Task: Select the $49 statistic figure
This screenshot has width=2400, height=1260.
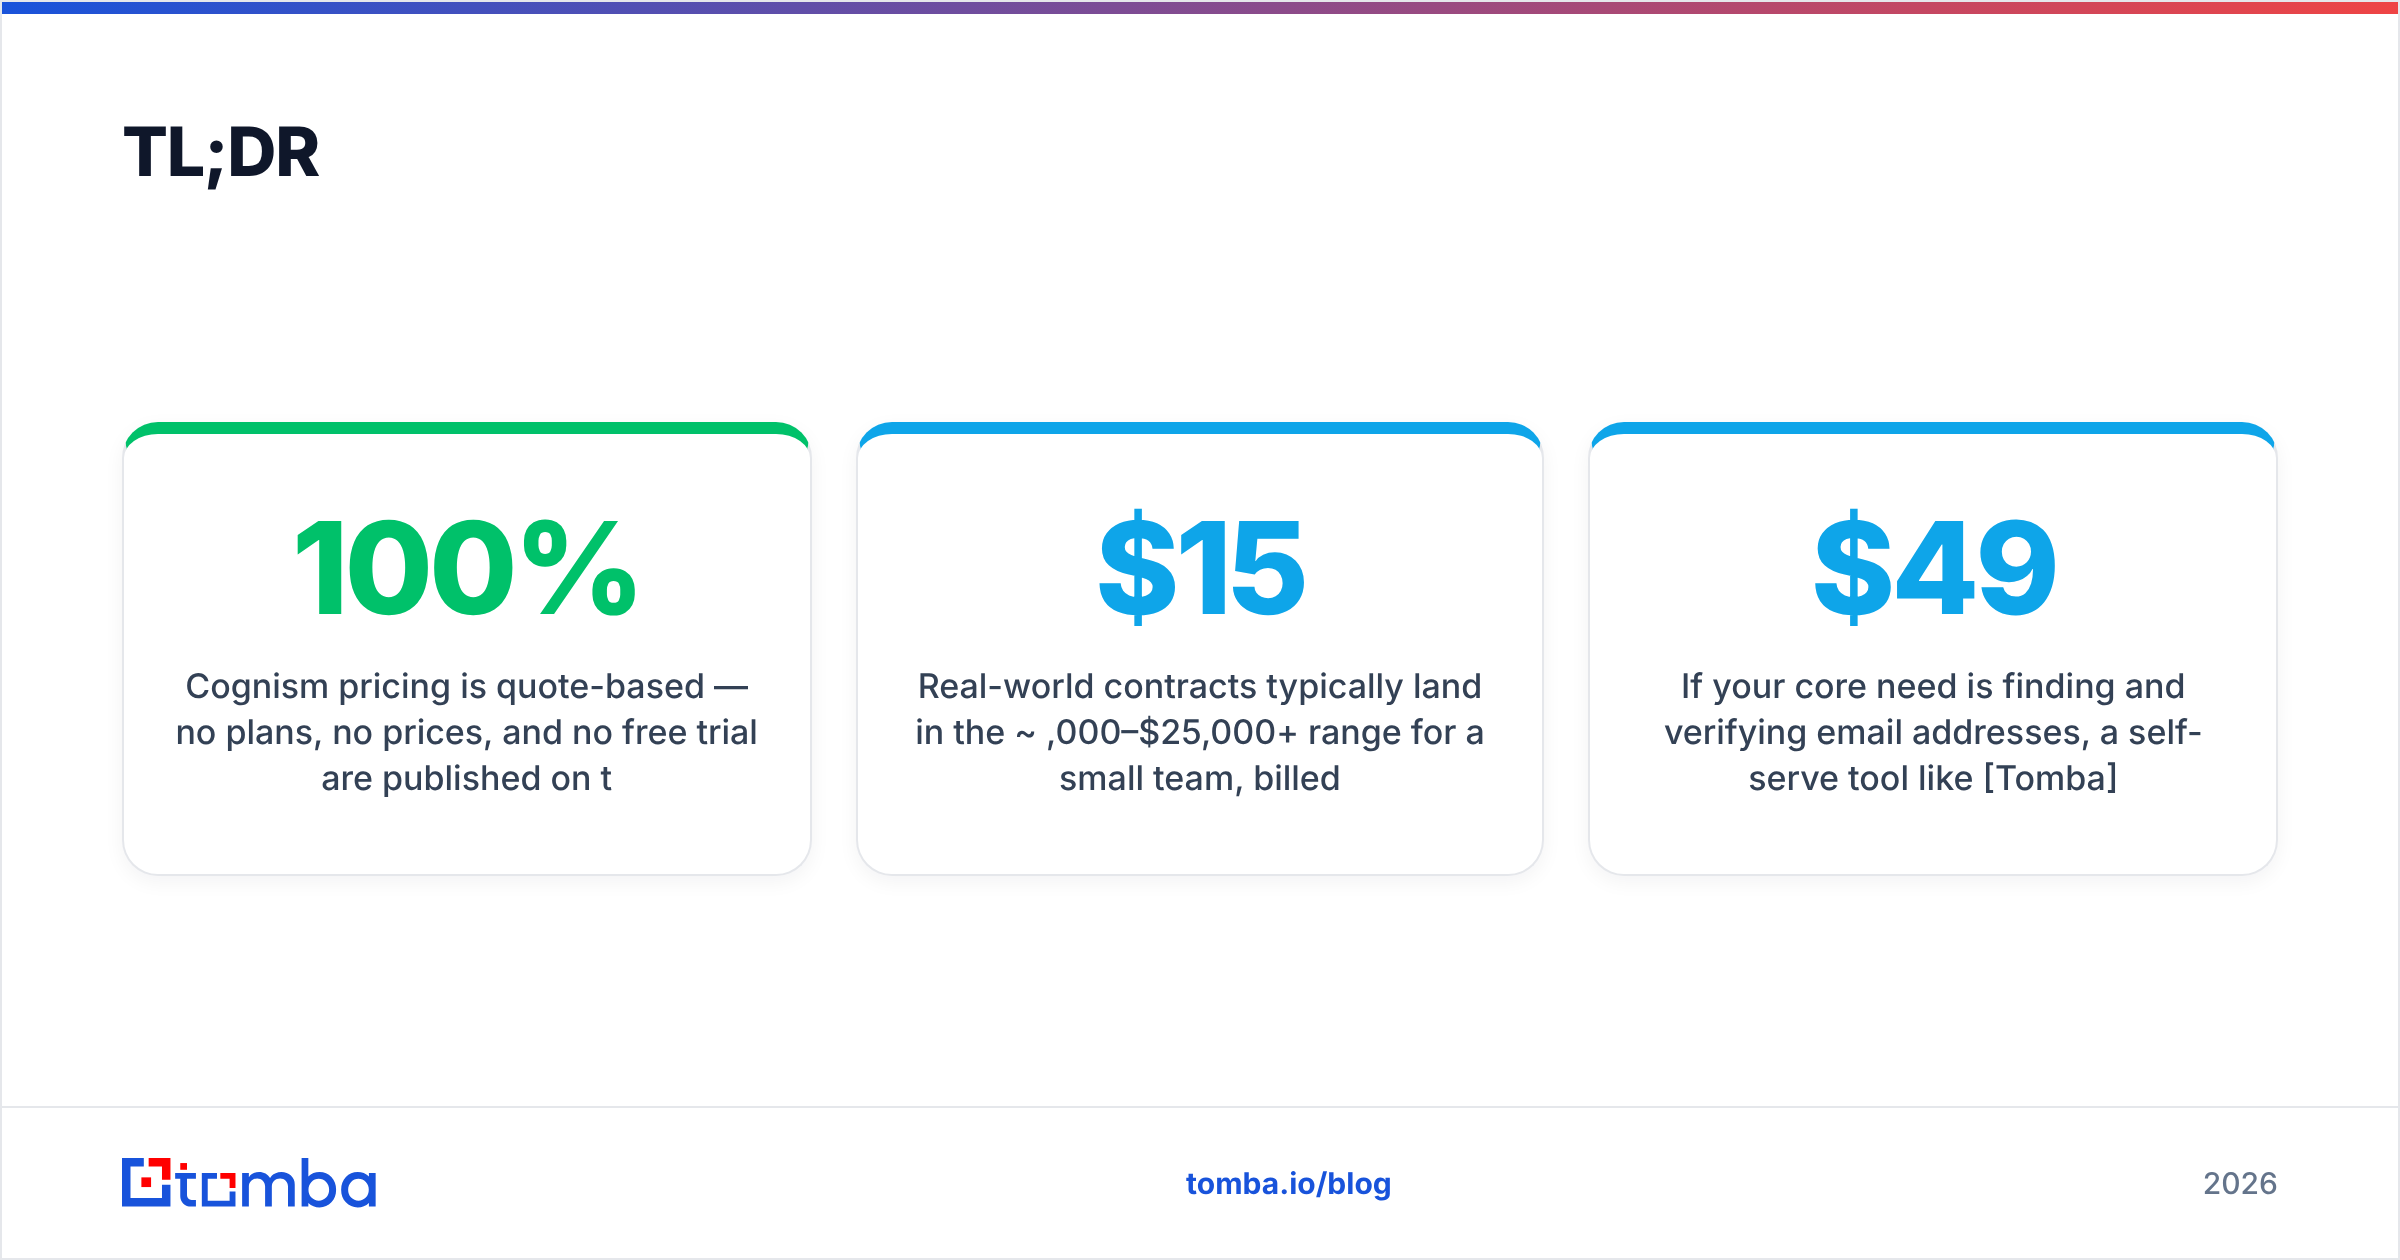Action: pyautogui.click(x=1934, y=568)
